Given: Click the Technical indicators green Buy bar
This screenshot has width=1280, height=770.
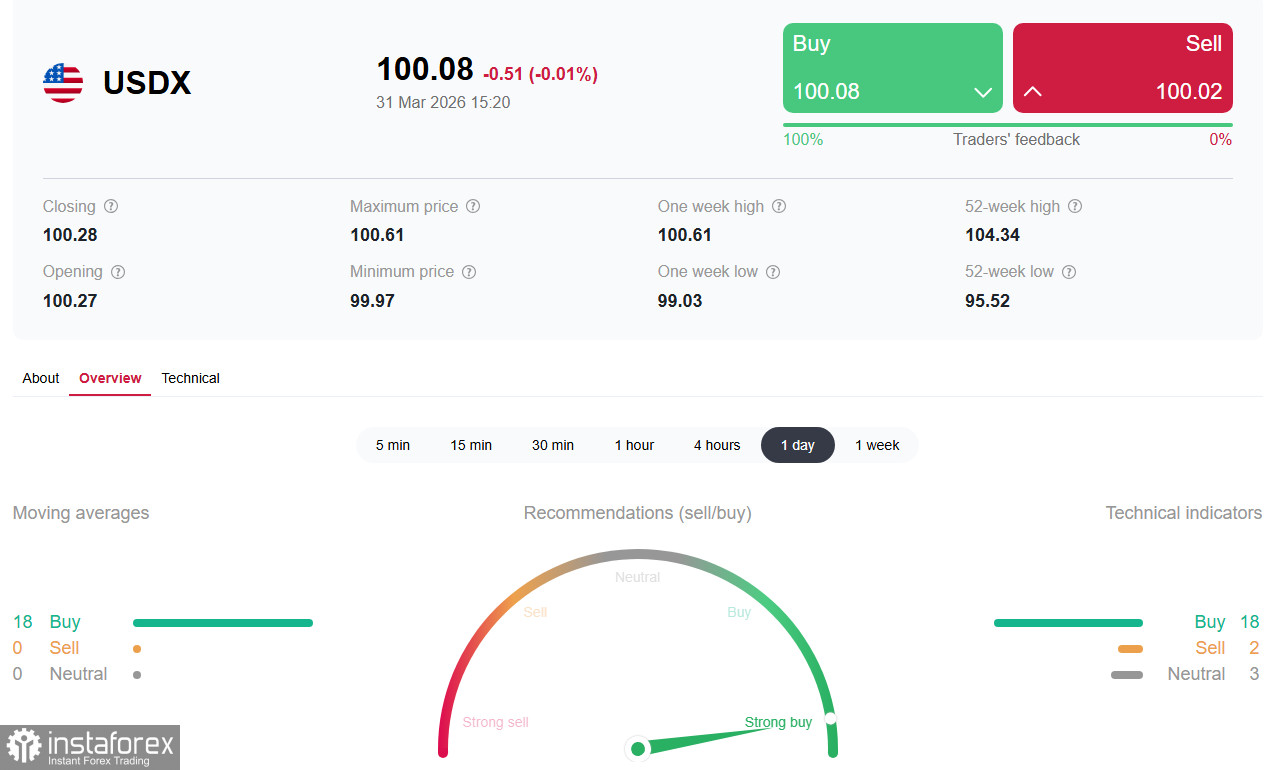Looking at the screenshot, I should pyautogui.click(x=1068, y=623).
